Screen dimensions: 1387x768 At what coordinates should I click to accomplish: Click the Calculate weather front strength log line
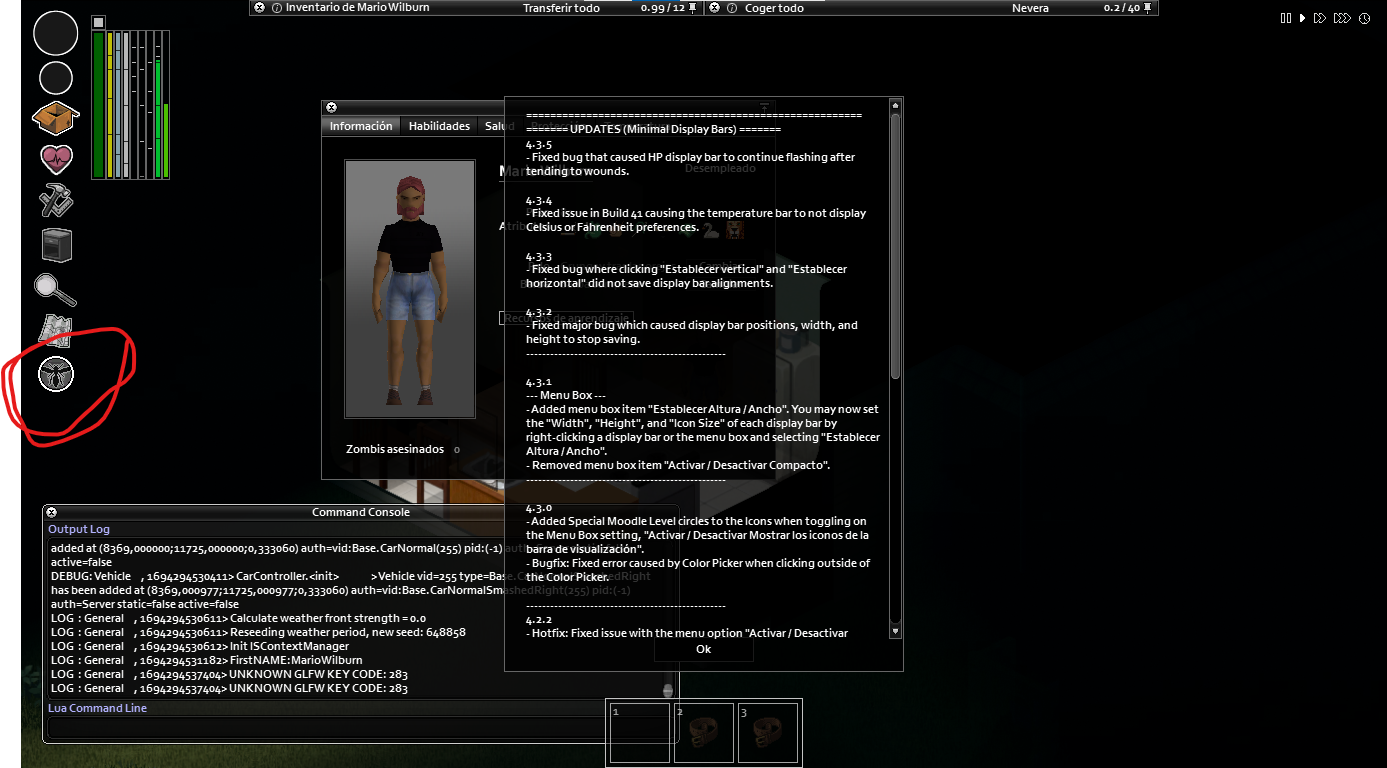(x=238, y=618)
